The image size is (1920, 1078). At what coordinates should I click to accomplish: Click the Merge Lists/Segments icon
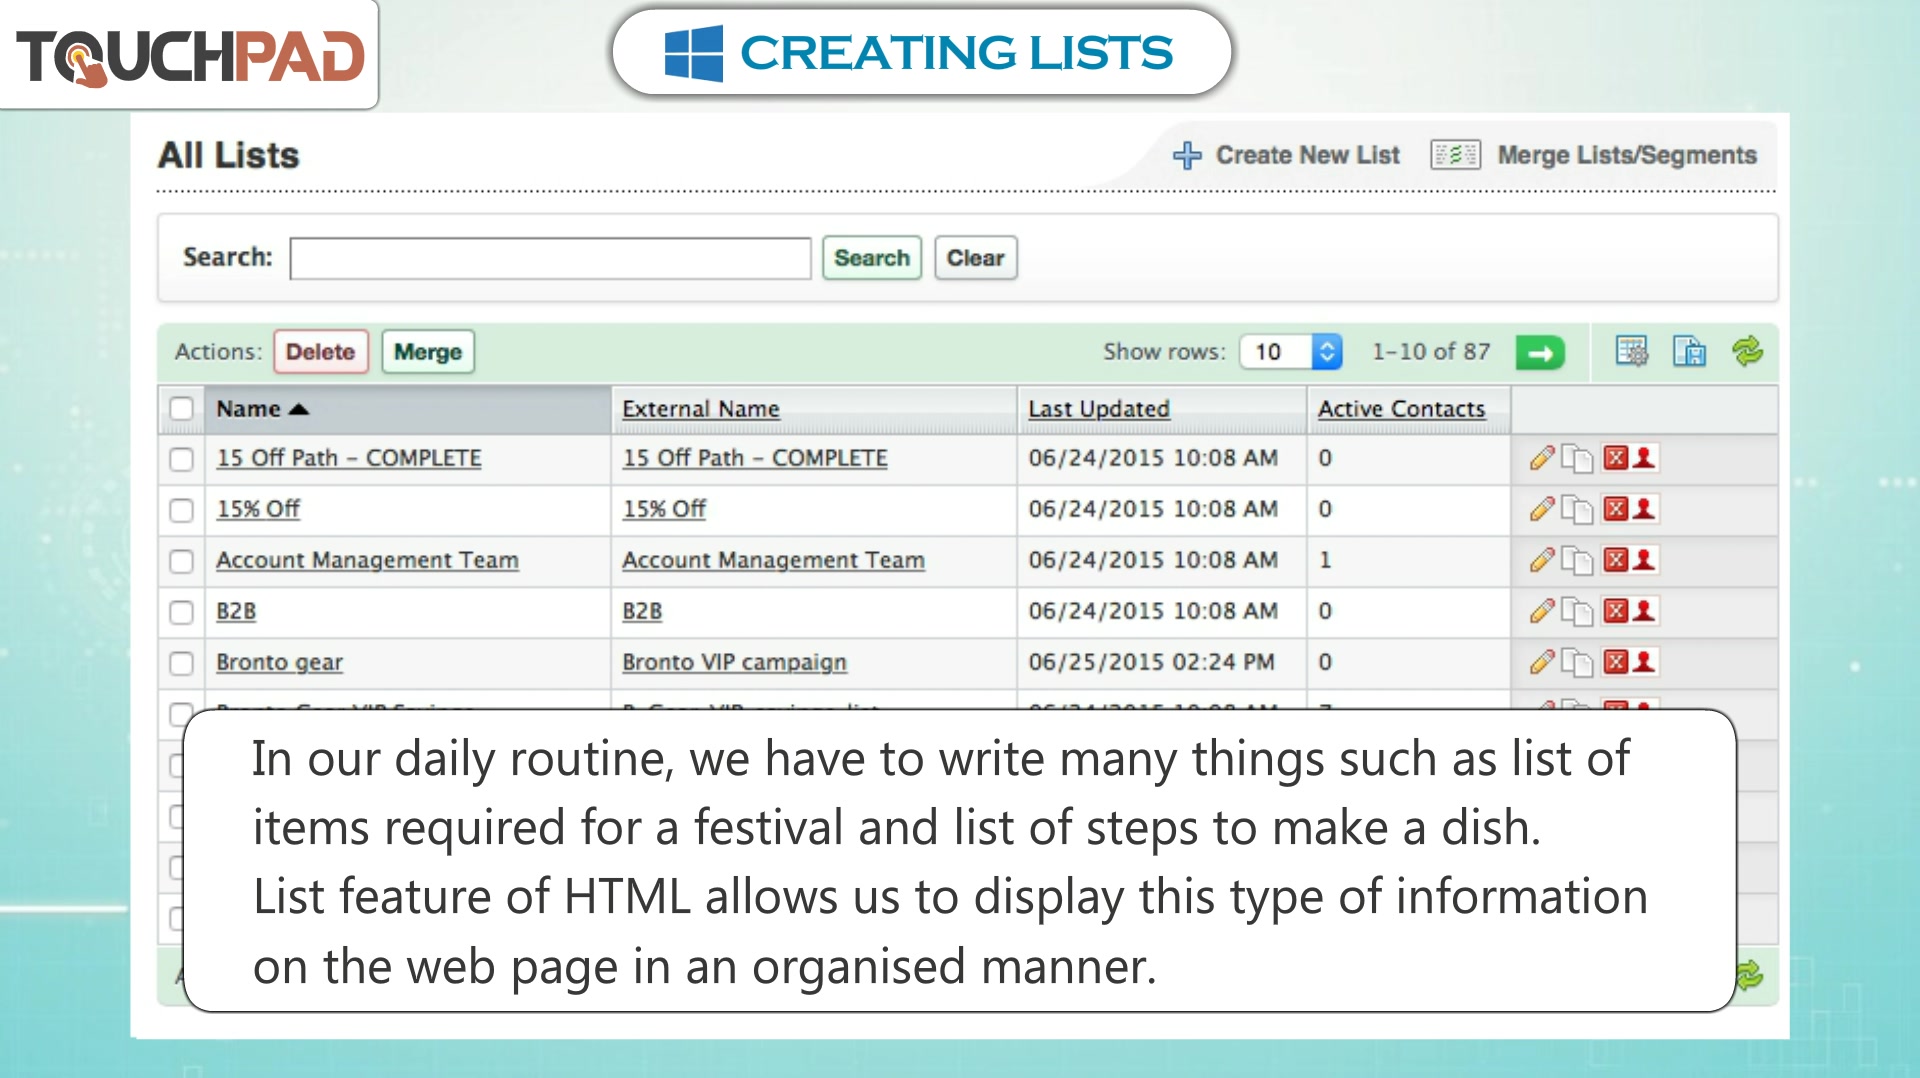coord(1455,155)
